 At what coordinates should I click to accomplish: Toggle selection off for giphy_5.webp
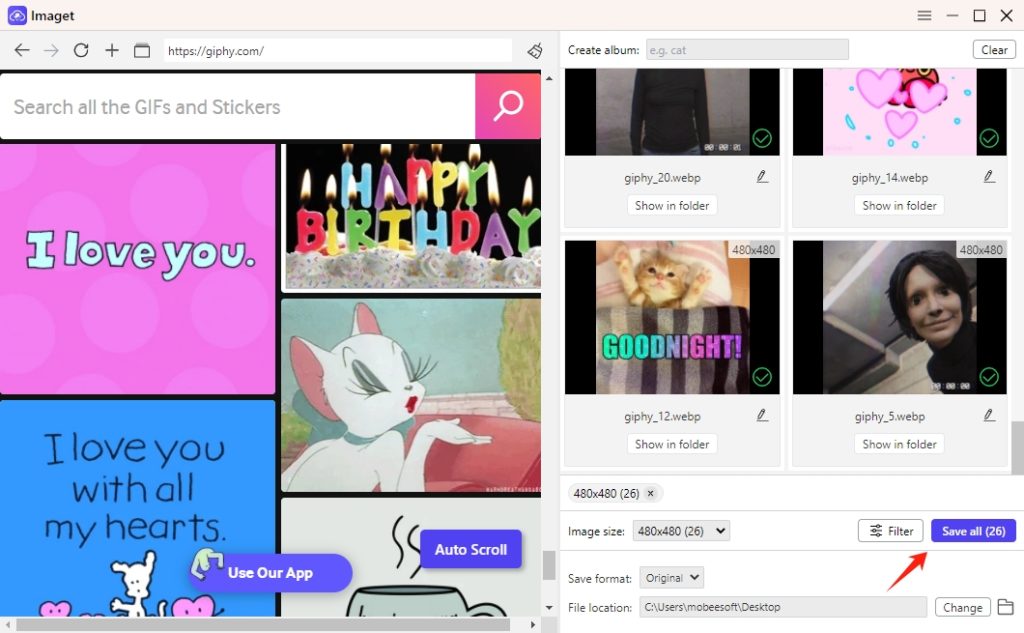tap(989, 378)
